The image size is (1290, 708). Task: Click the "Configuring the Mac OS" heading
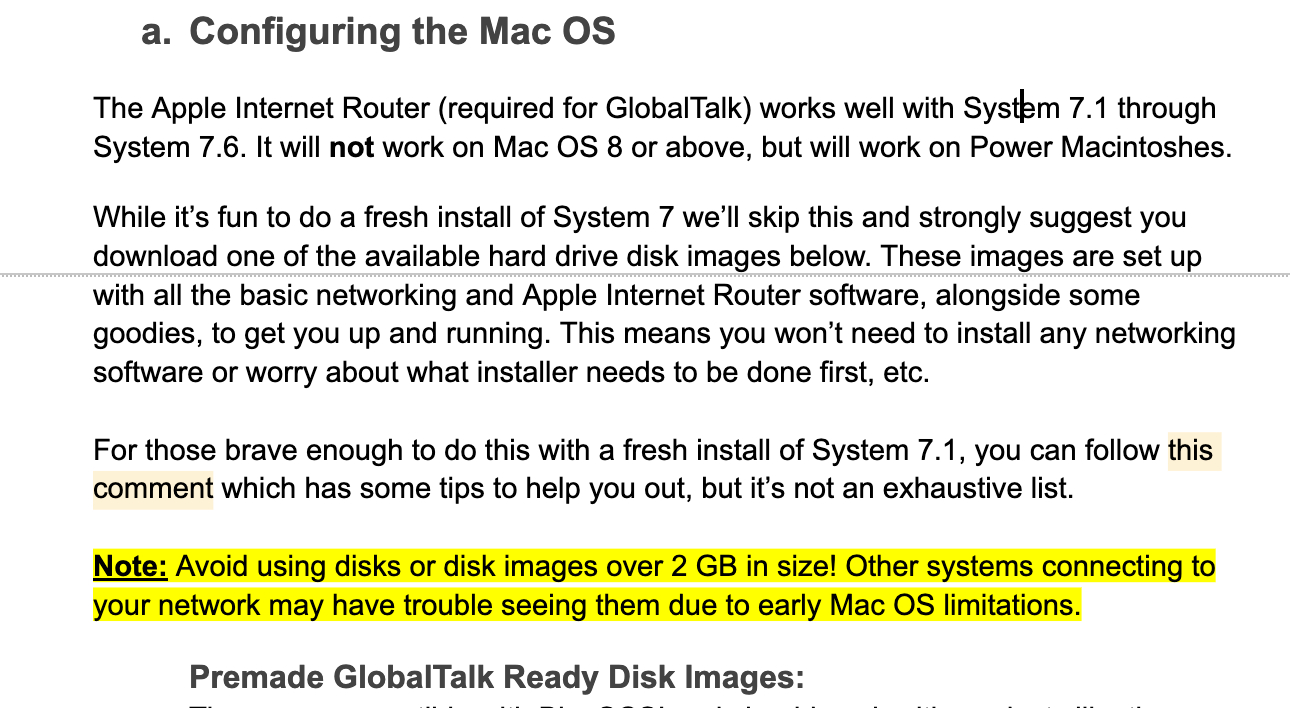pos(402,32)
